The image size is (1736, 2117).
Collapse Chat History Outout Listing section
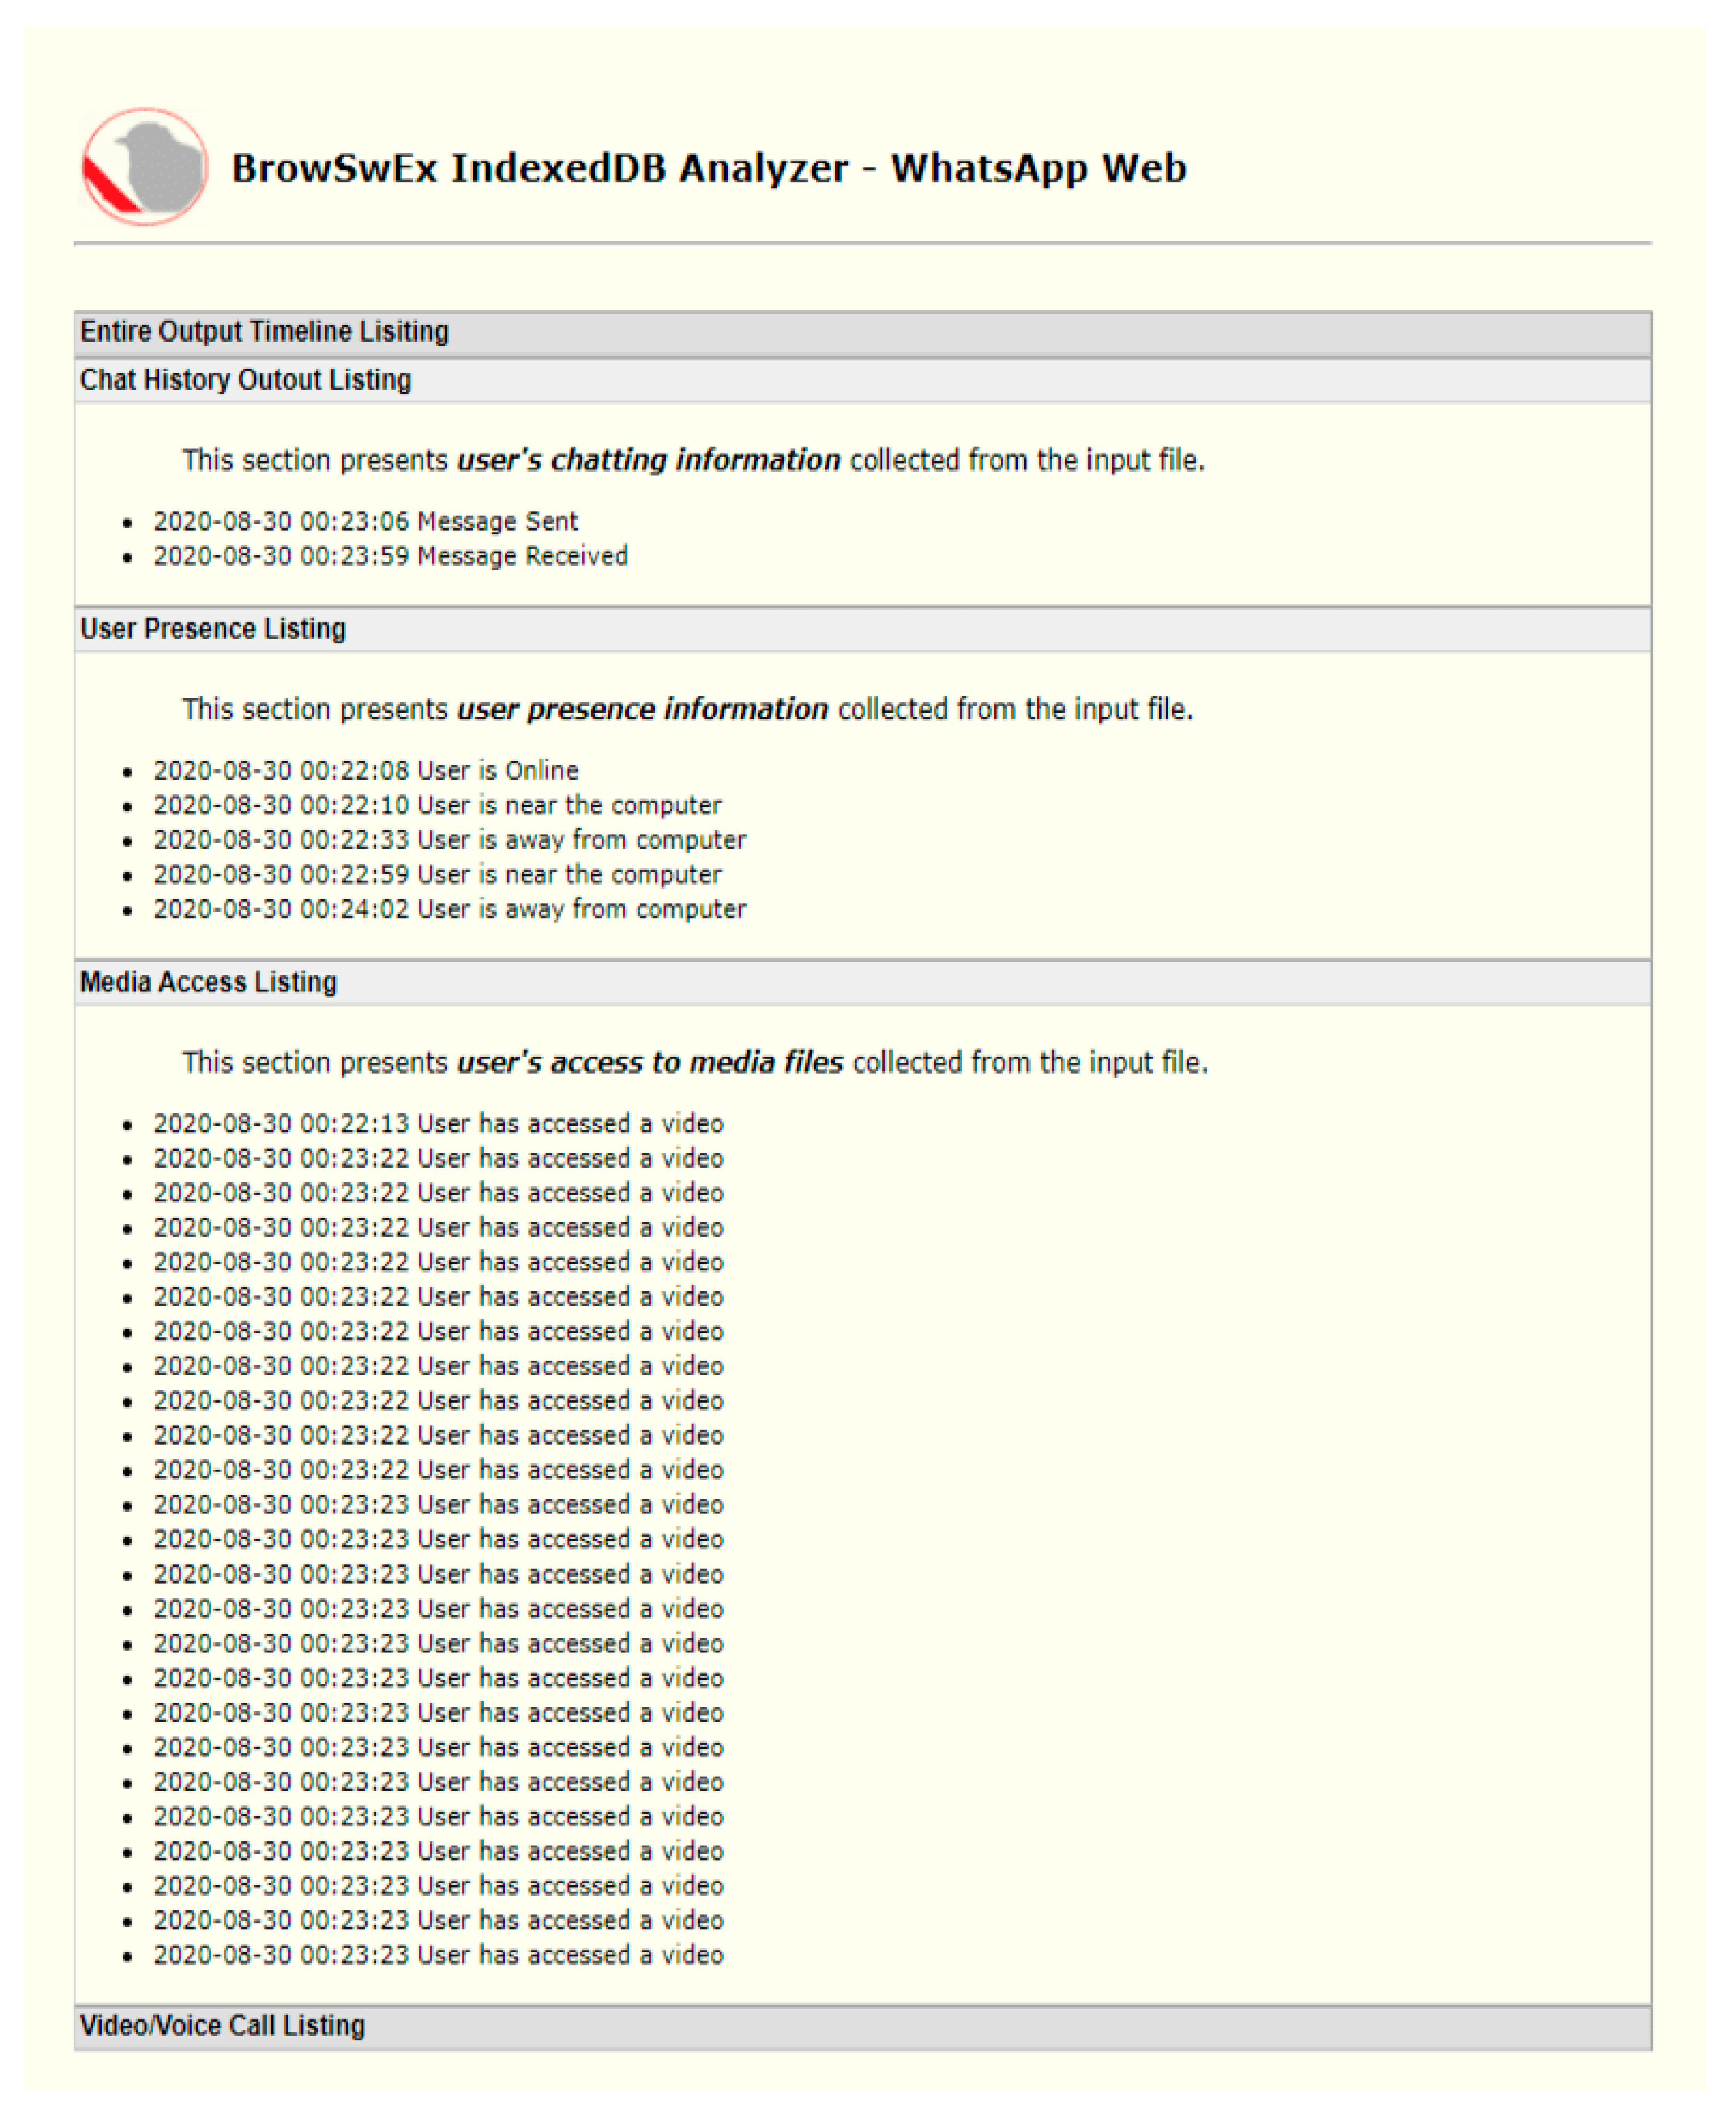tap(245, 380)
